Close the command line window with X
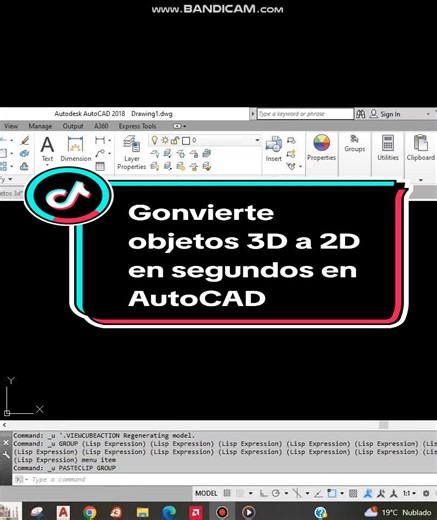This screenshot has width=437, height=520. (6, 442)
